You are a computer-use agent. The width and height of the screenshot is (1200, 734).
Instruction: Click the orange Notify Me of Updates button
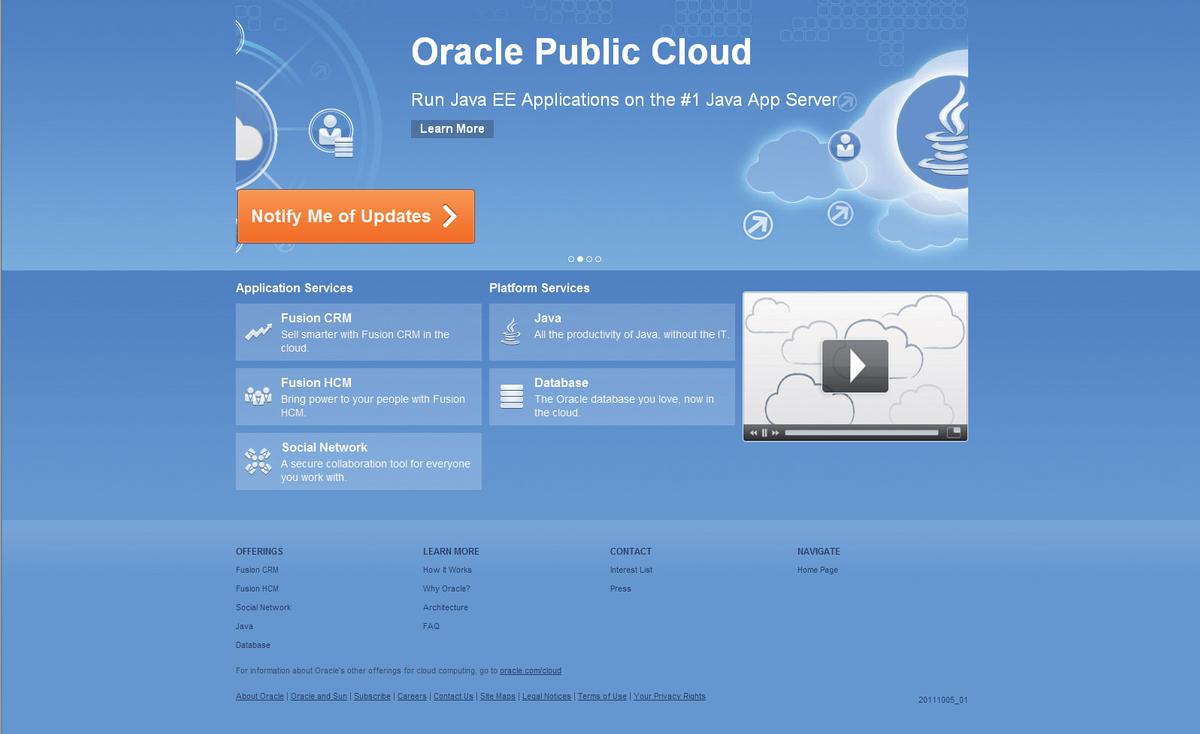pyautogui.click(x=355, y=216)
